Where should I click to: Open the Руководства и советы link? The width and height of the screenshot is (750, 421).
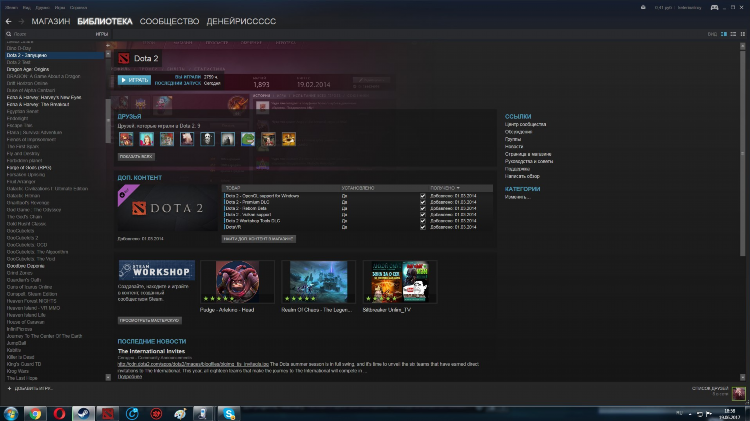(529, 162)
